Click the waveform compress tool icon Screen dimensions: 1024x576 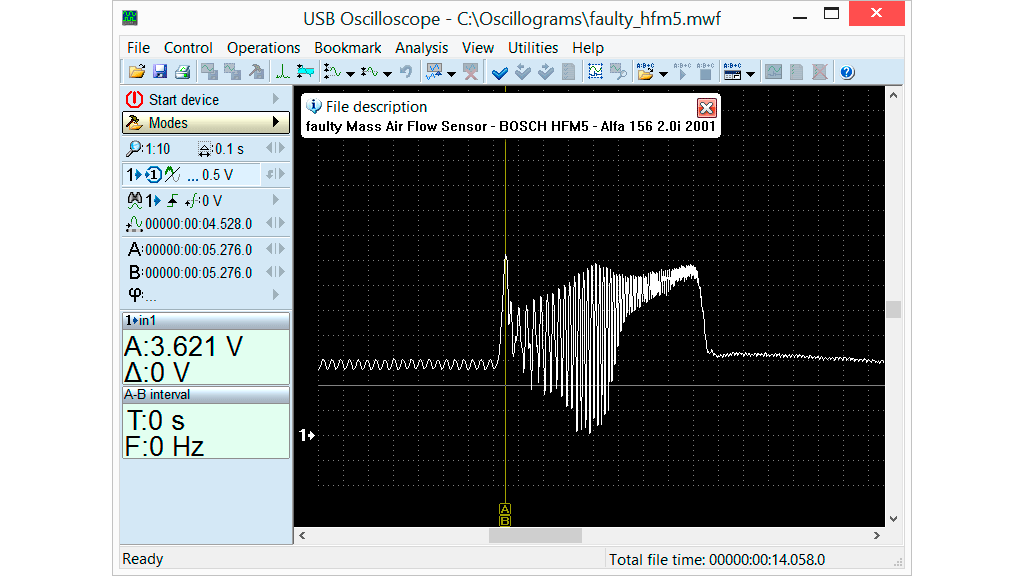[x=370, y=72]
